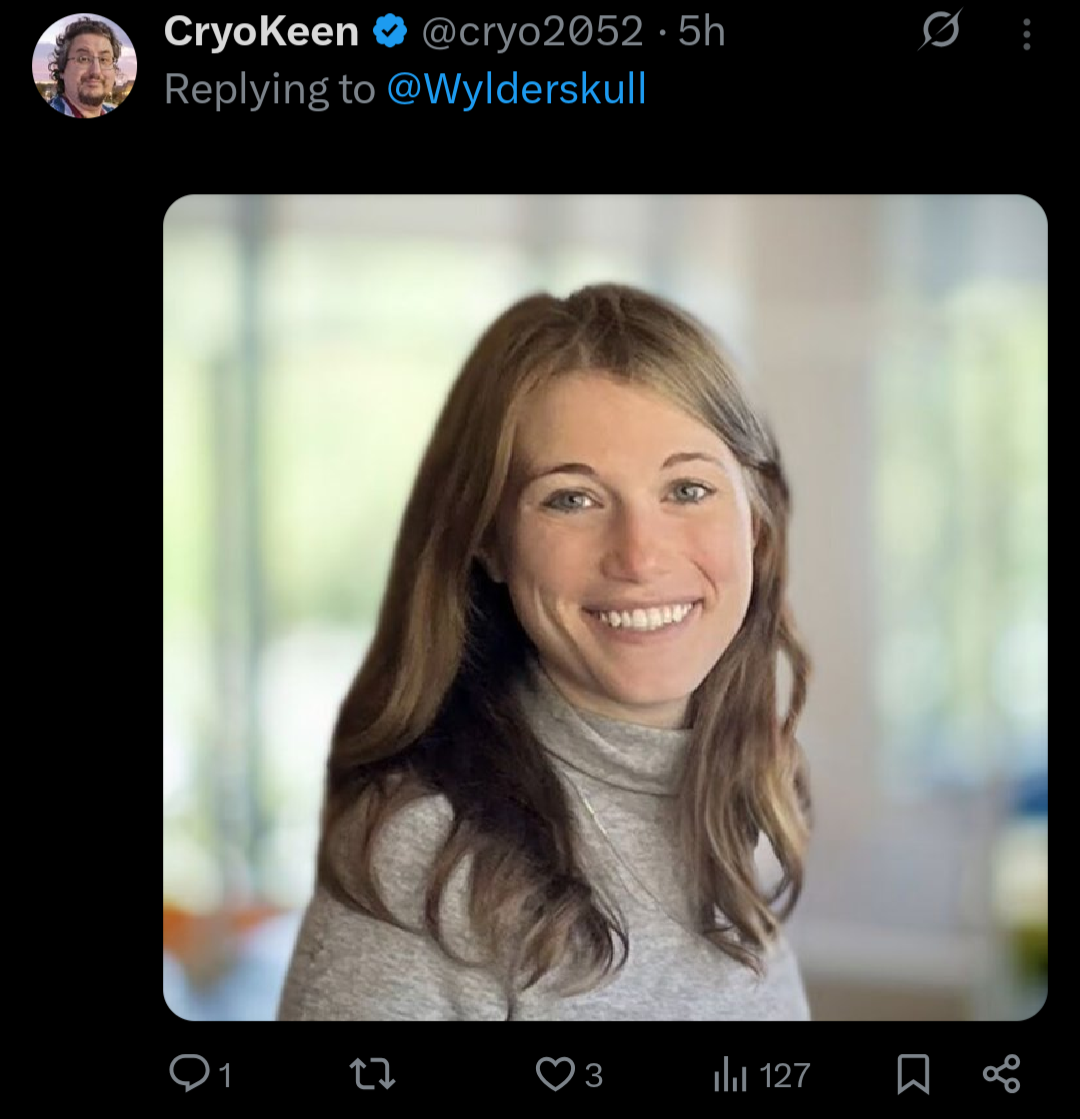
Task: Click the @cryo2052 handle
Action: pos(532,33)
